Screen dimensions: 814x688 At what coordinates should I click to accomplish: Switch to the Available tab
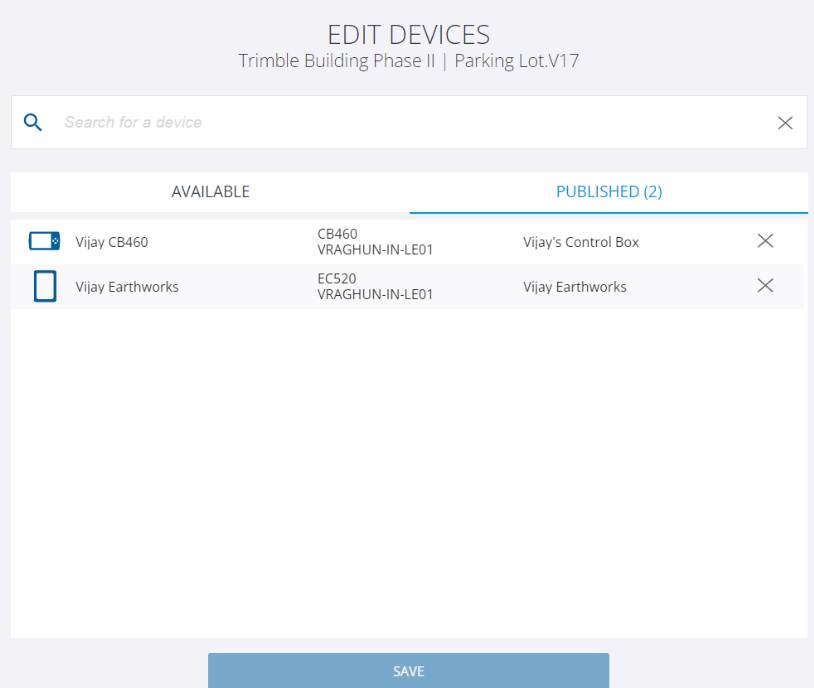pyautogui.click(x=210, y=192)
